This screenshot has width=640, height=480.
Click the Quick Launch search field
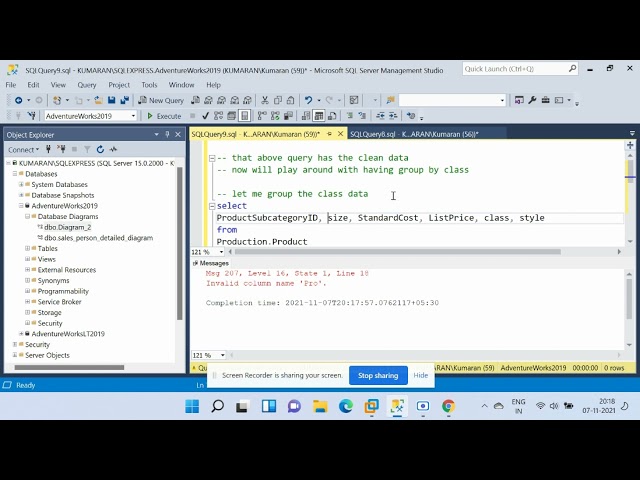[520, 69]
